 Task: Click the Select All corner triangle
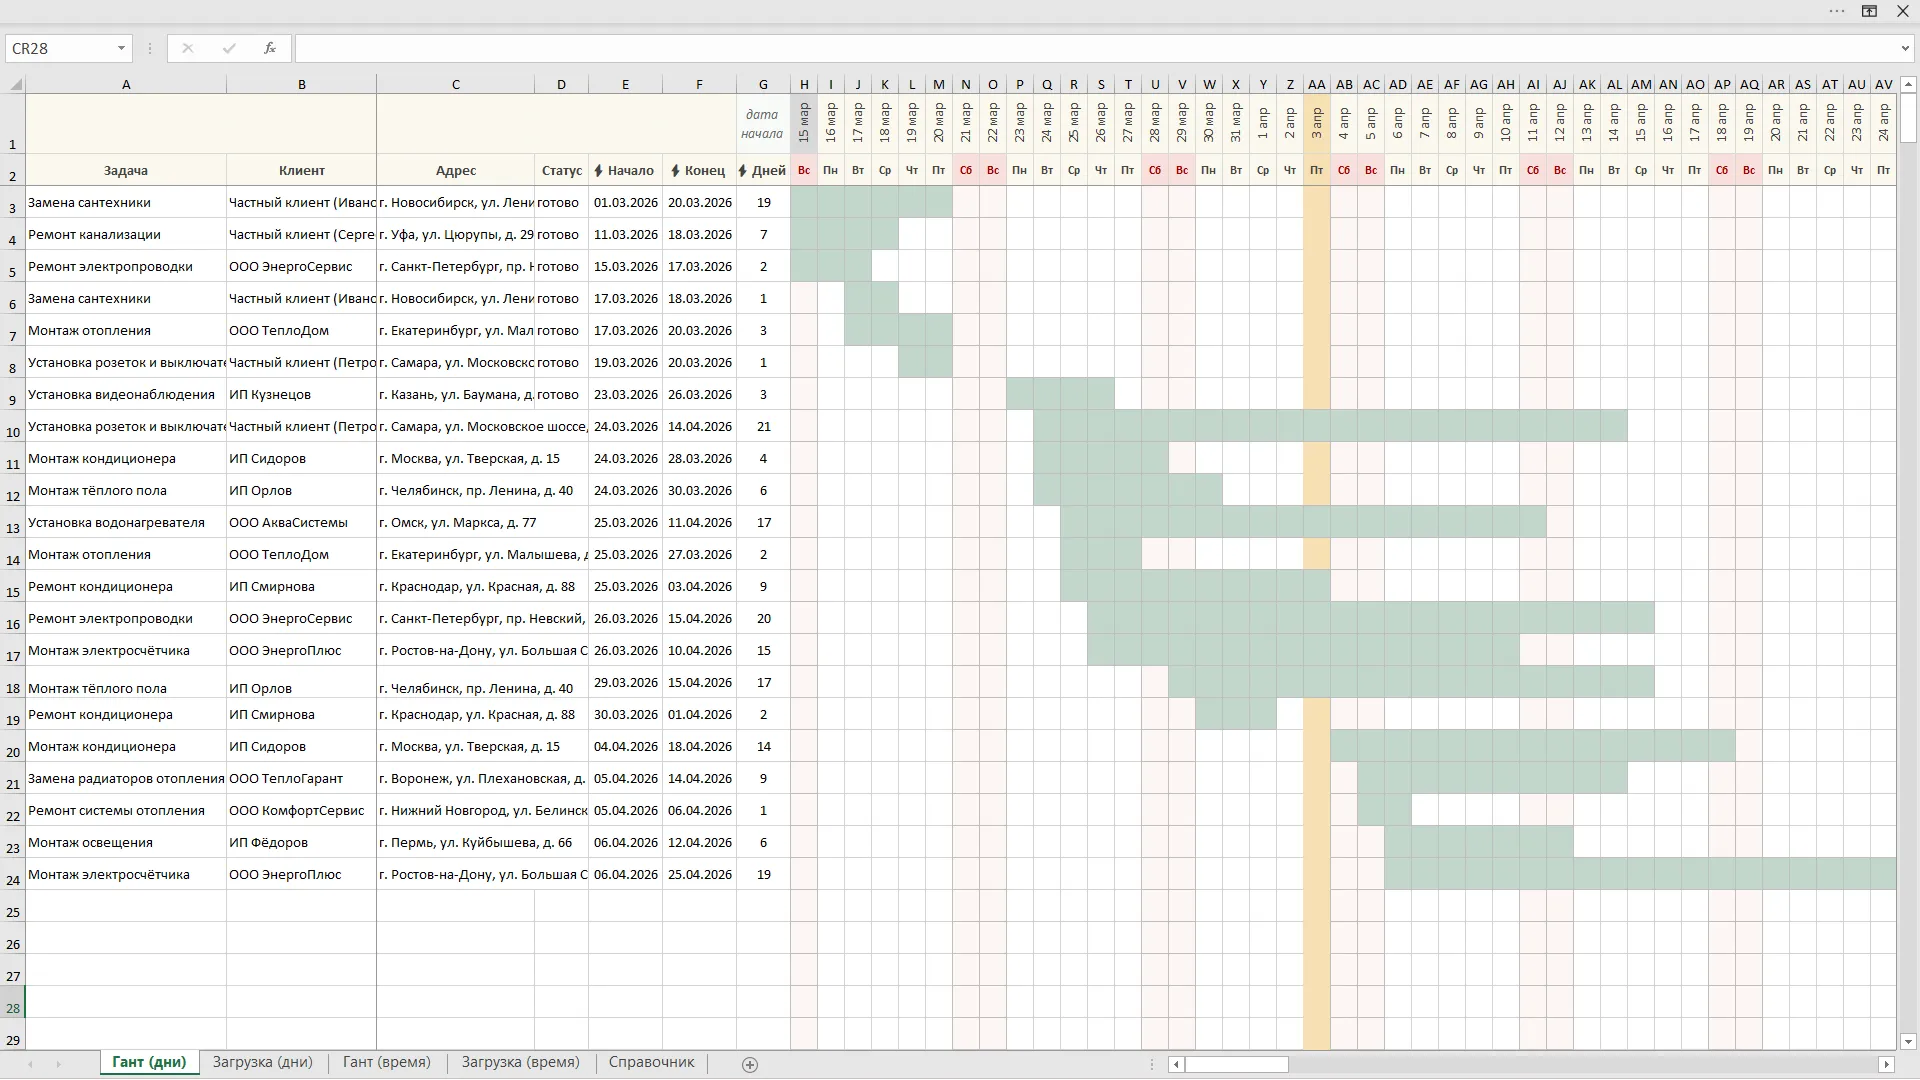[x=15, y=85]
